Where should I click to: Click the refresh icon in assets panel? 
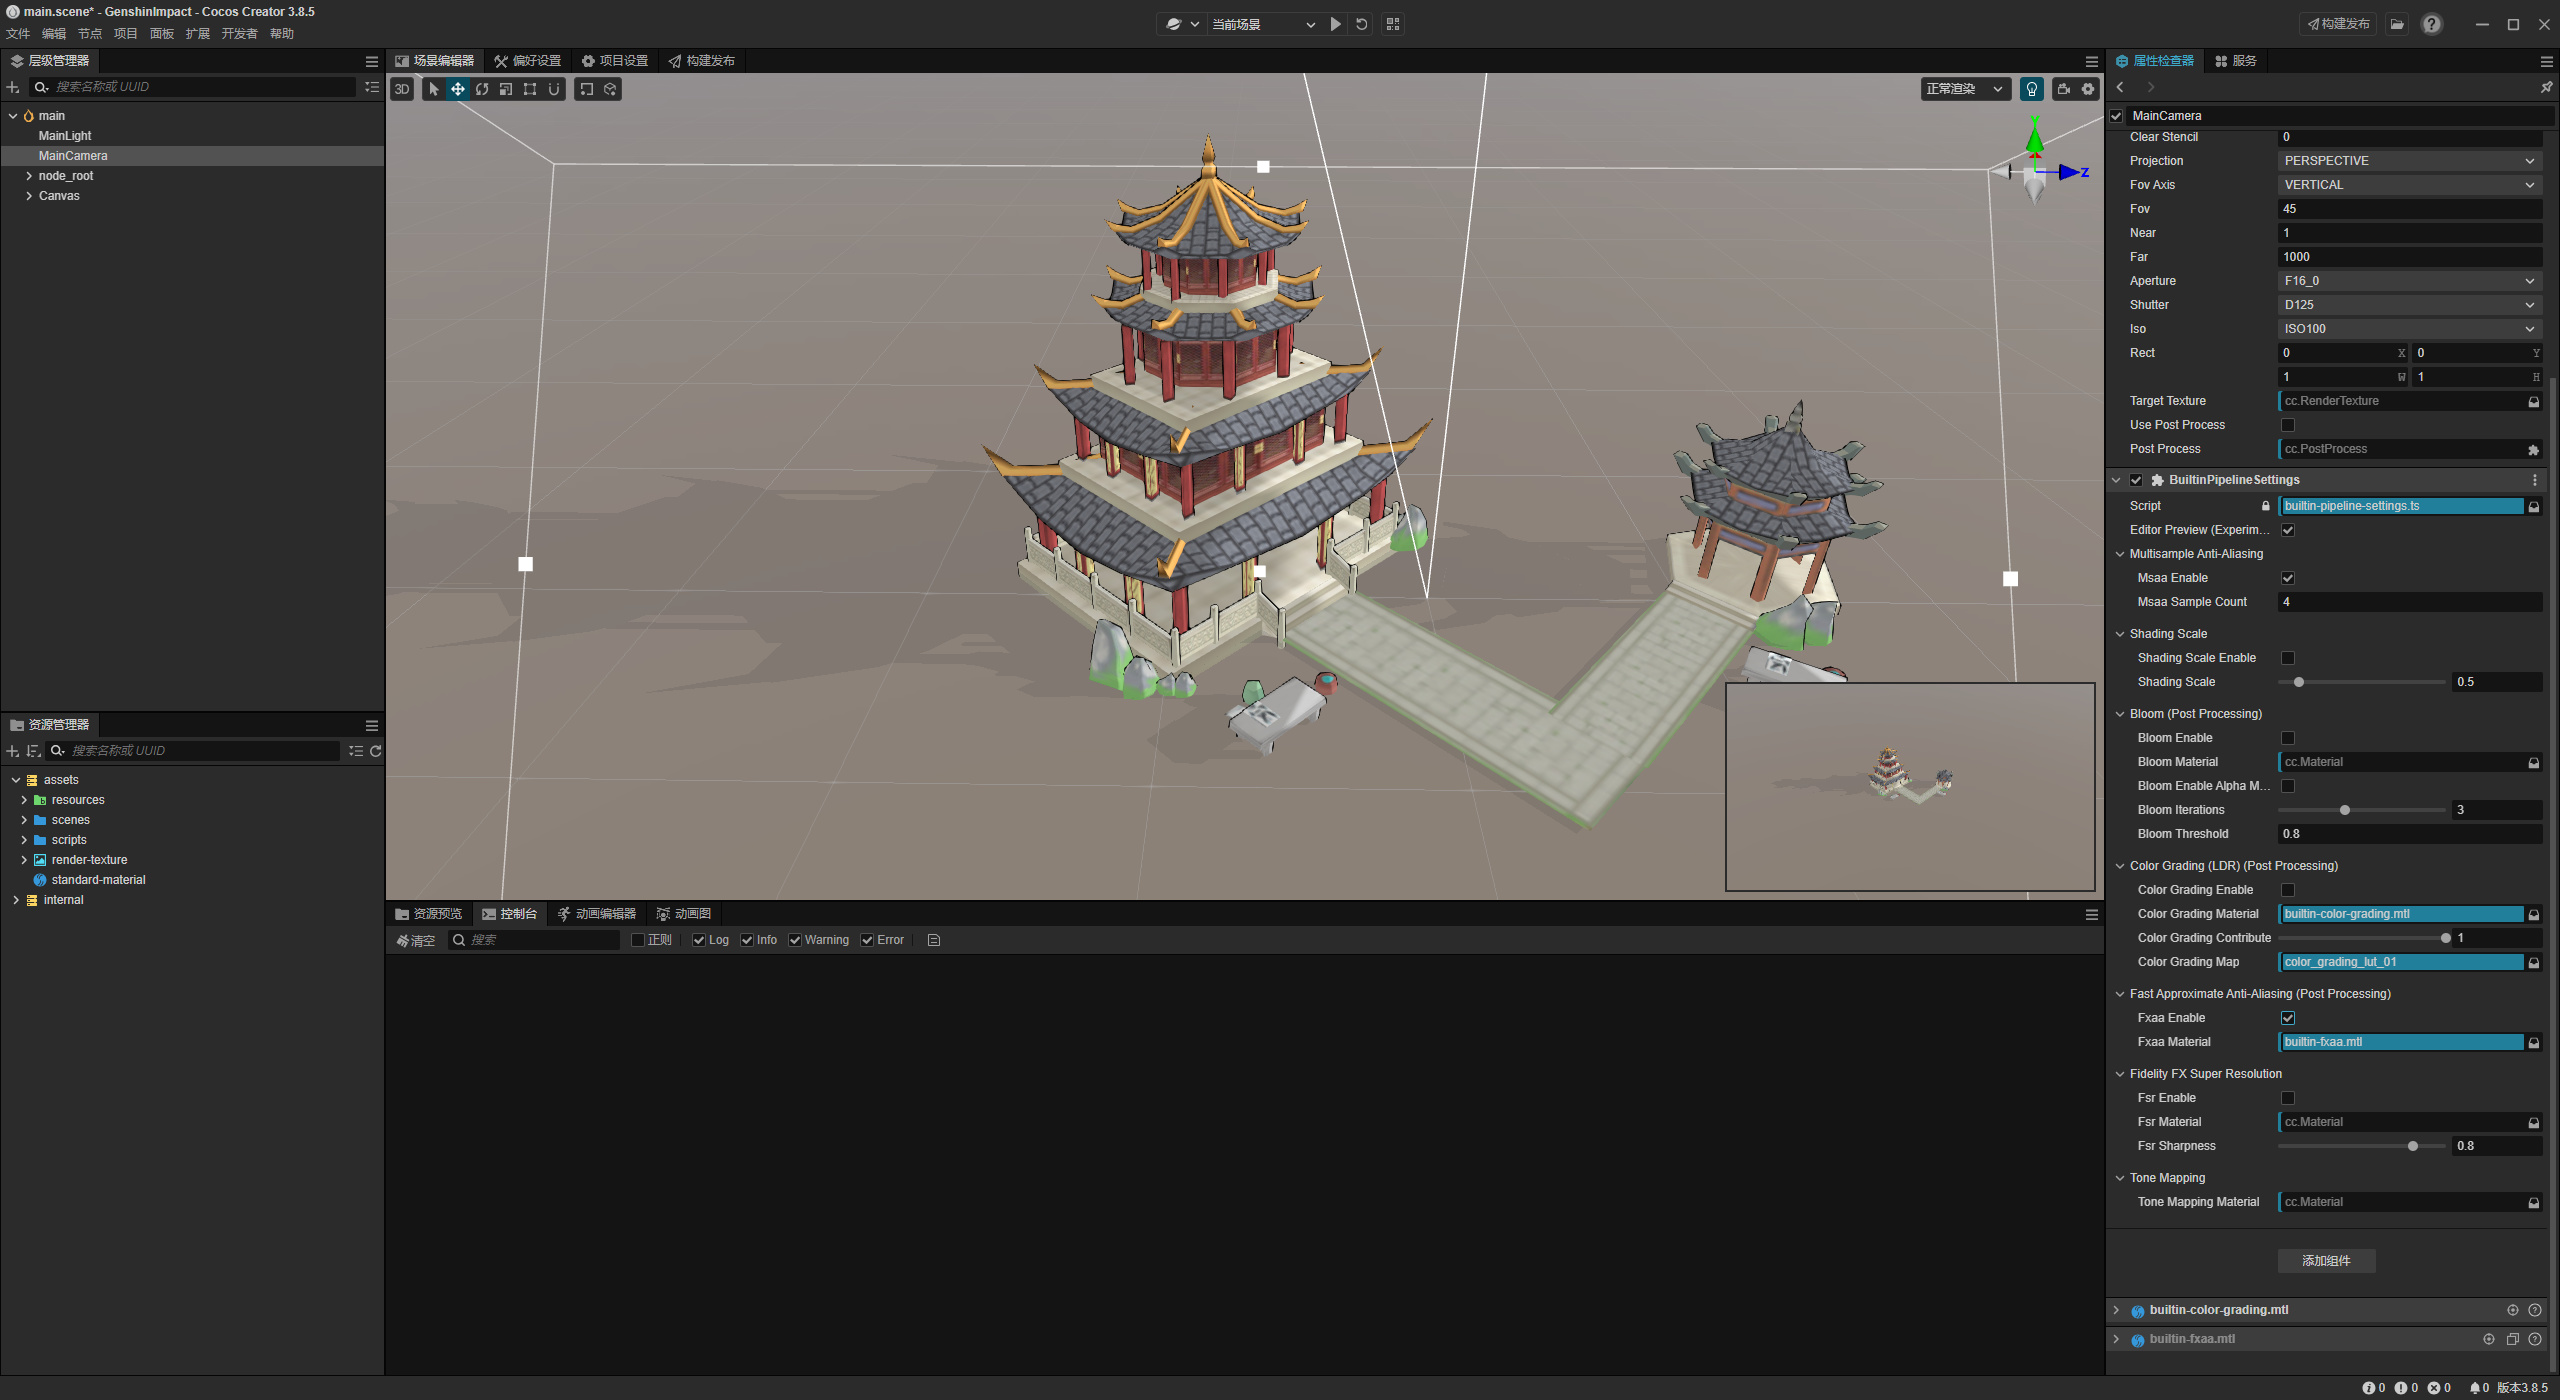[x=376, y=751]
